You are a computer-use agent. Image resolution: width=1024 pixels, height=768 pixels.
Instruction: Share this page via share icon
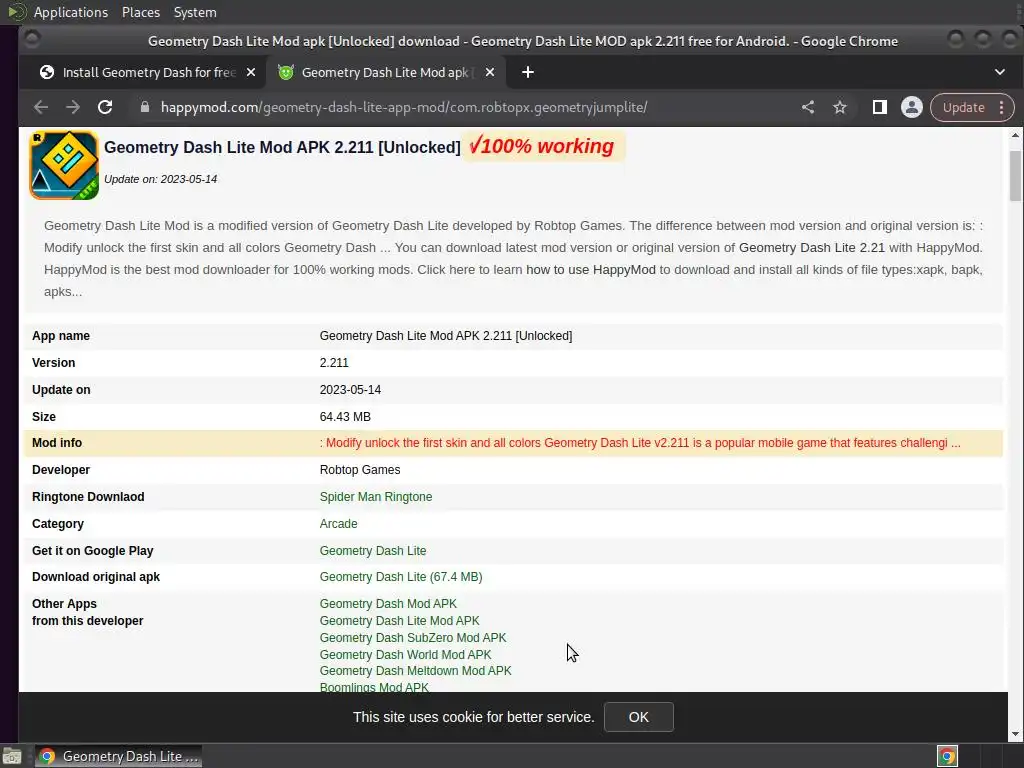(808, 107)
